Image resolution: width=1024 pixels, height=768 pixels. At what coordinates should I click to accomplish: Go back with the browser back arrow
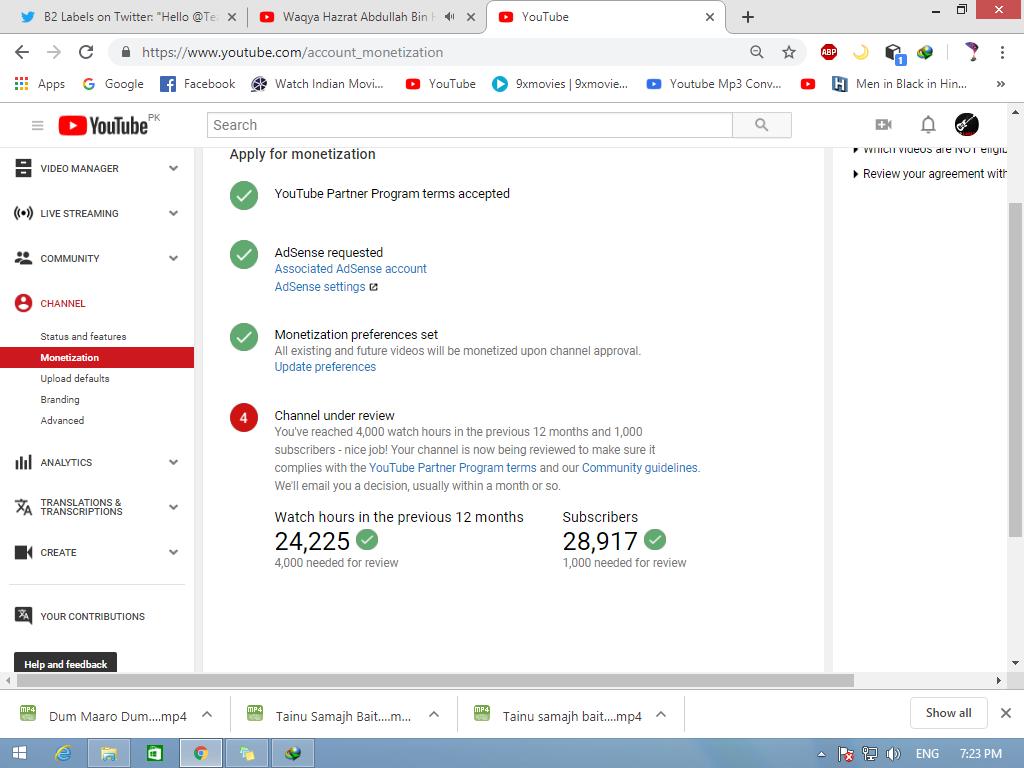tap(22, 52)
